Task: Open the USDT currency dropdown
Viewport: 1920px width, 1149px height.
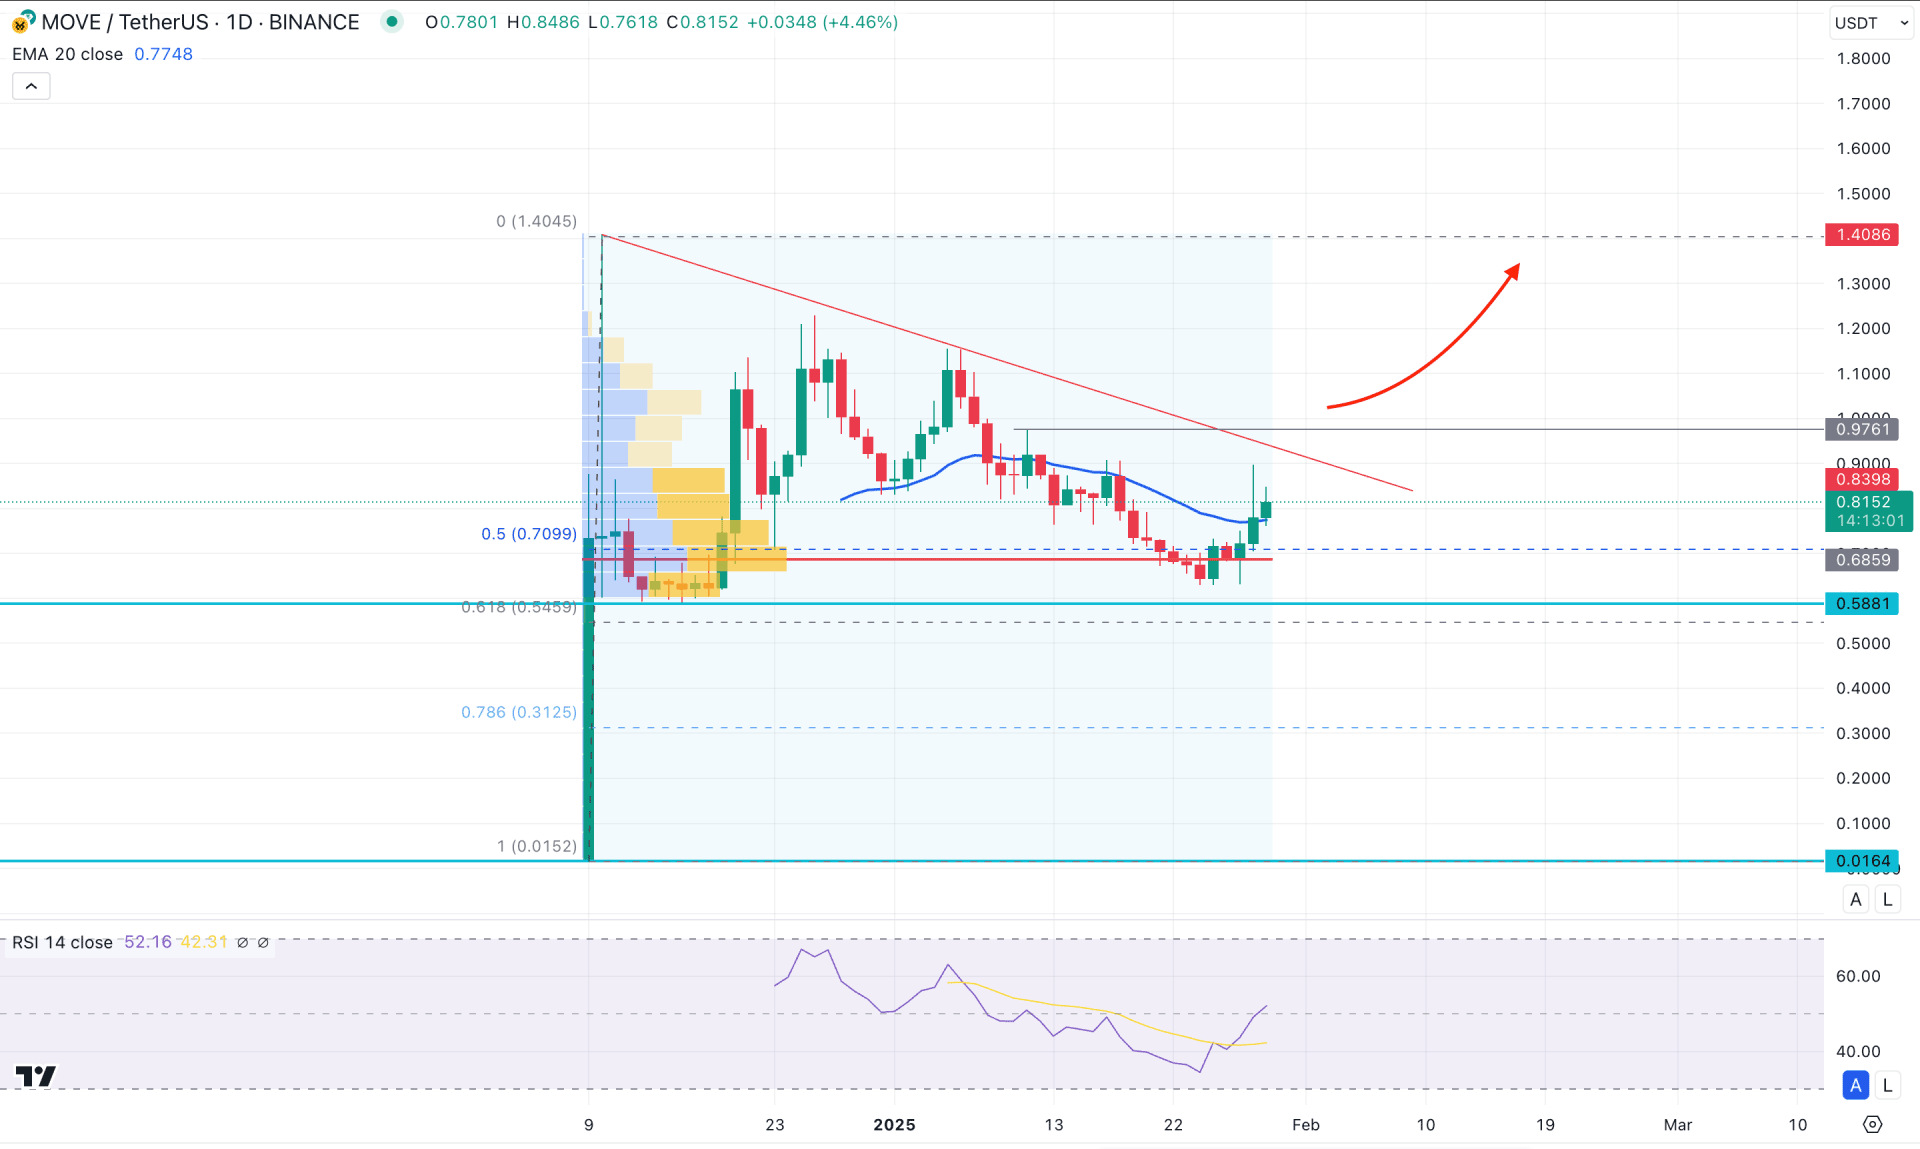Action: [1871, 22]
